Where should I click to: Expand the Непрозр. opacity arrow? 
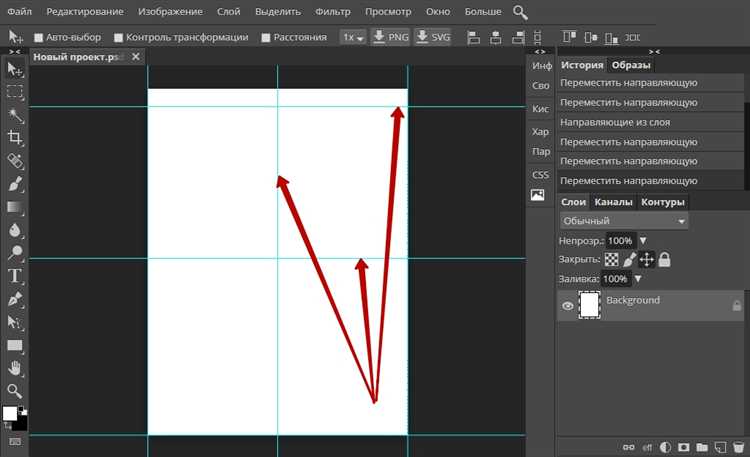(x=643, y=240)
